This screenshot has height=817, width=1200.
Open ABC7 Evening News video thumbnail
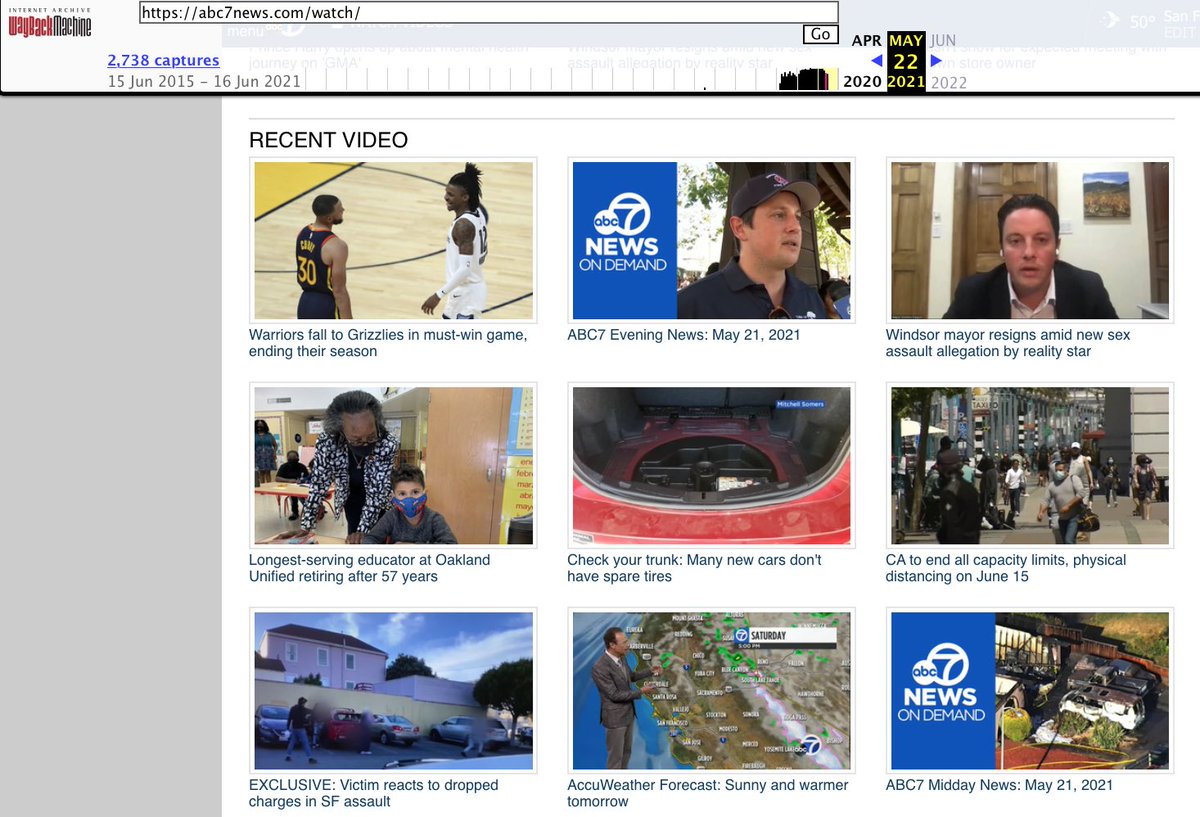click(x=711, y=240)
